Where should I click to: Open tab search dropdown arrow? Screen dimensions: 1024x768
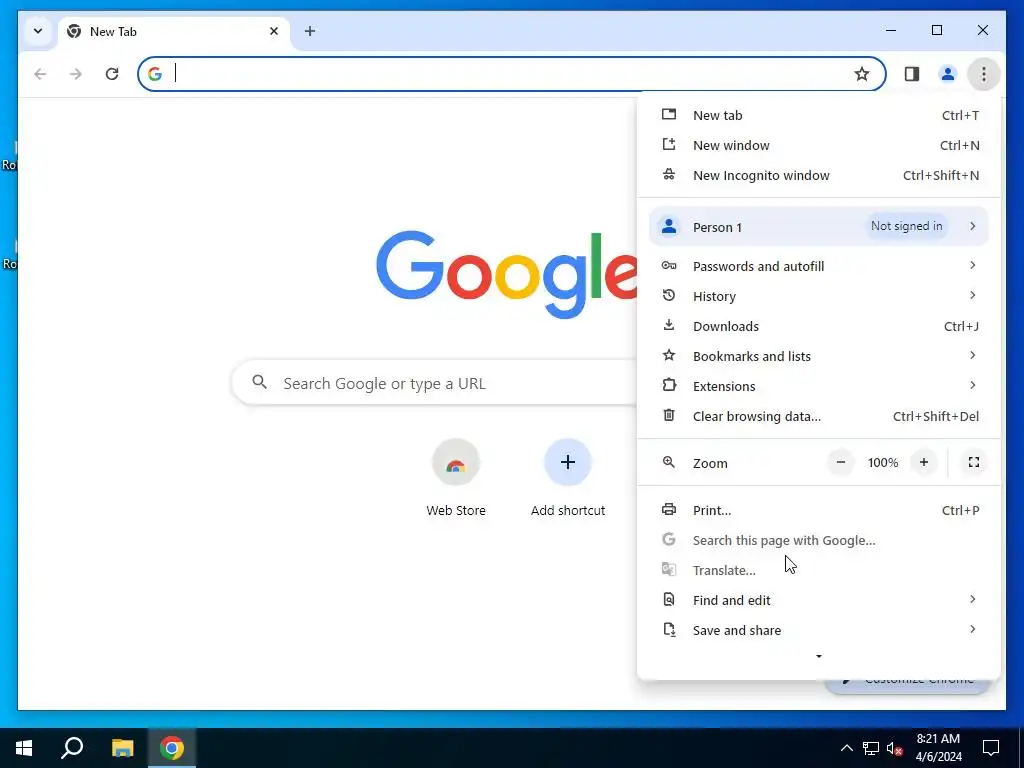pyautogui.click(x=38, y=31)
